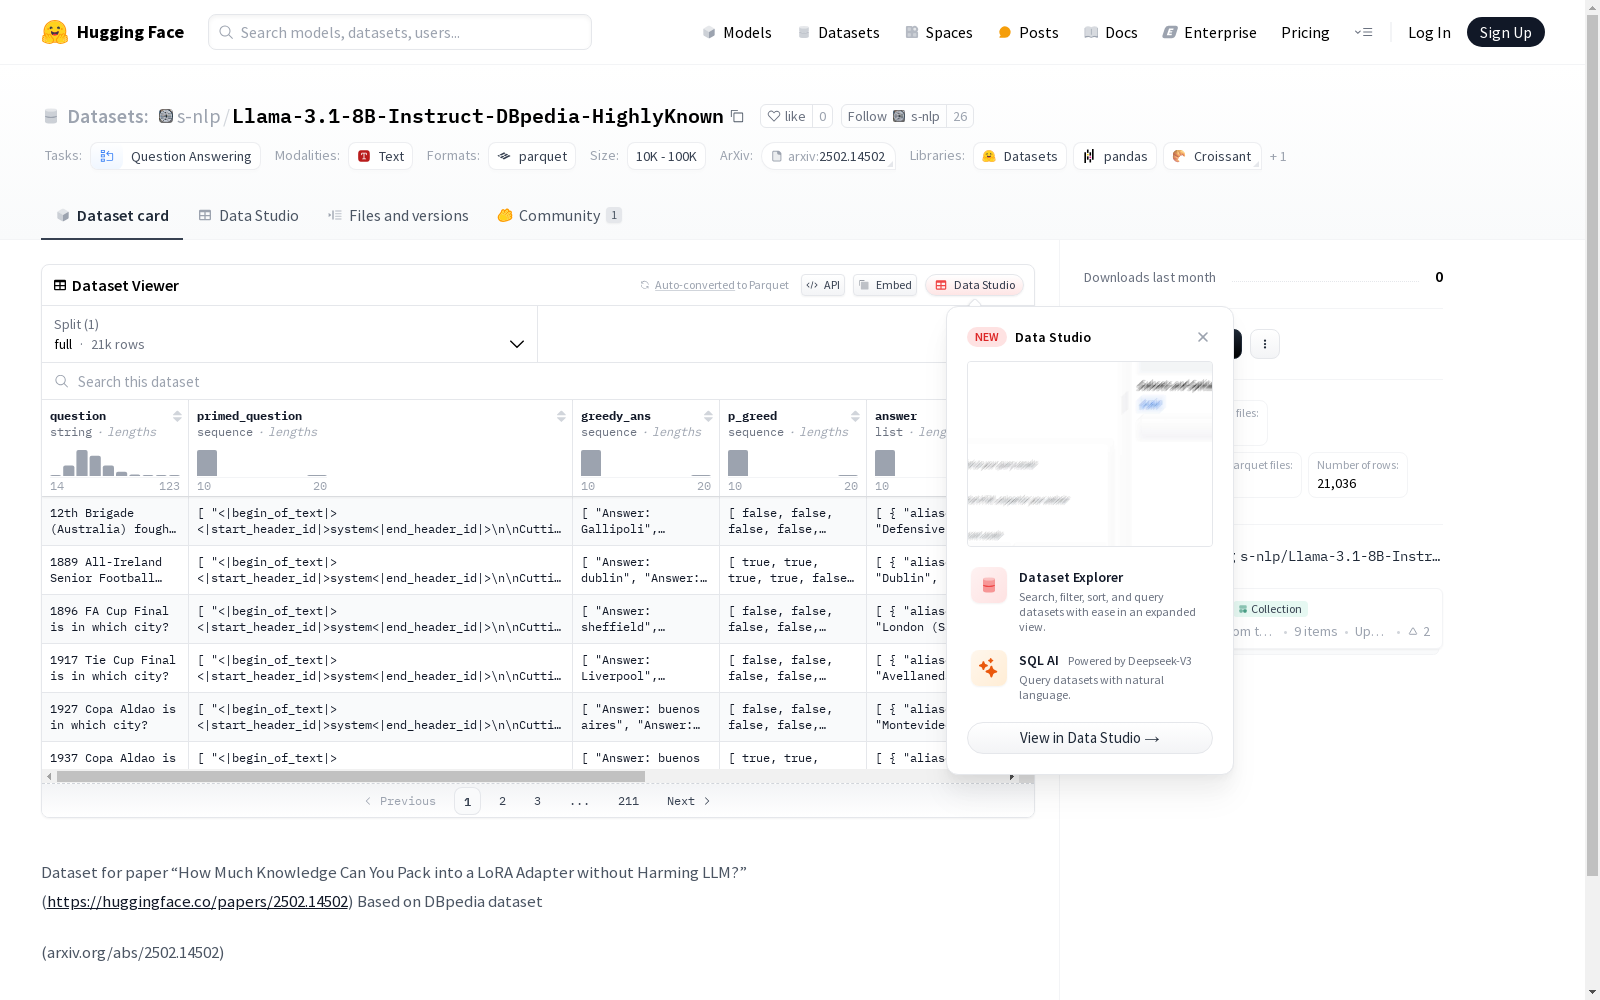This screenshot has height=1000, width=1600.
Task: Focus the Search this dataset field
Action: [x=494, y=381]
